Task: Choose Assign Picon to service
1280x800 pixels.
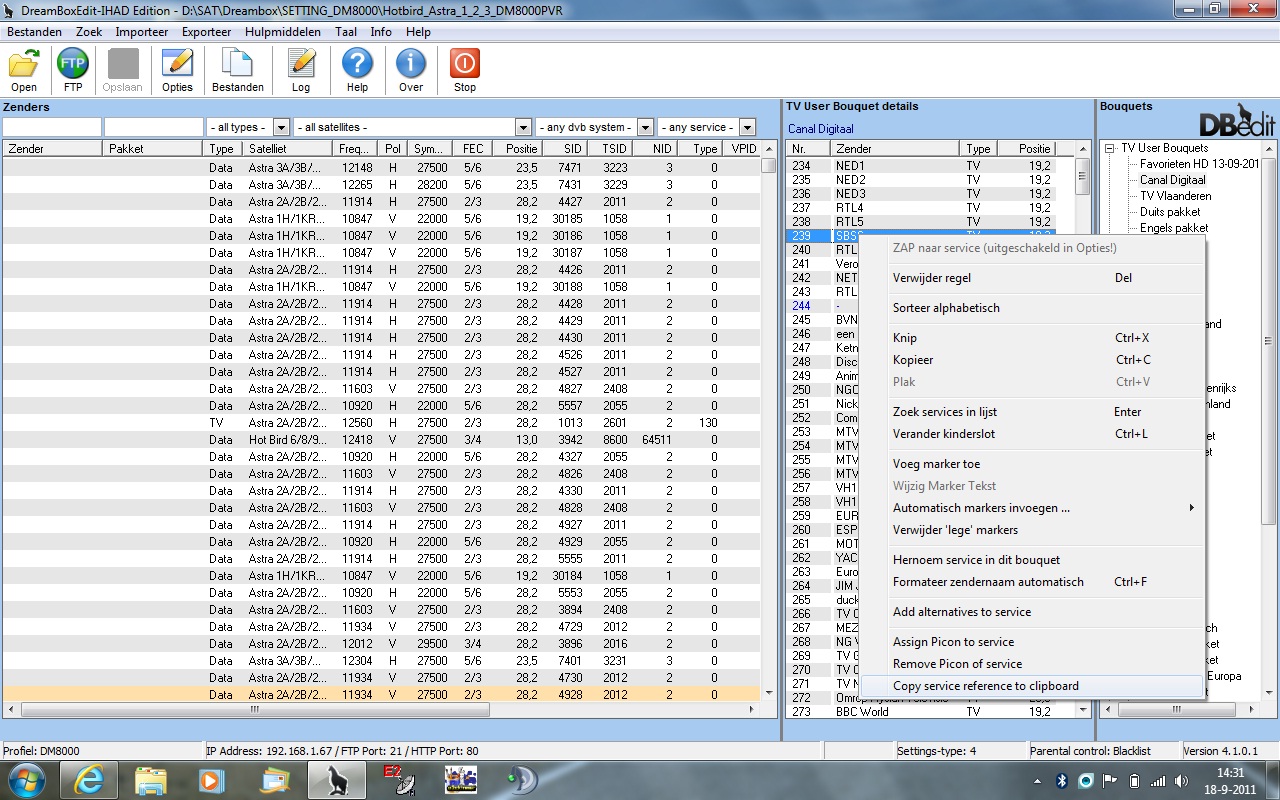Action: [x=1034, y=642]
